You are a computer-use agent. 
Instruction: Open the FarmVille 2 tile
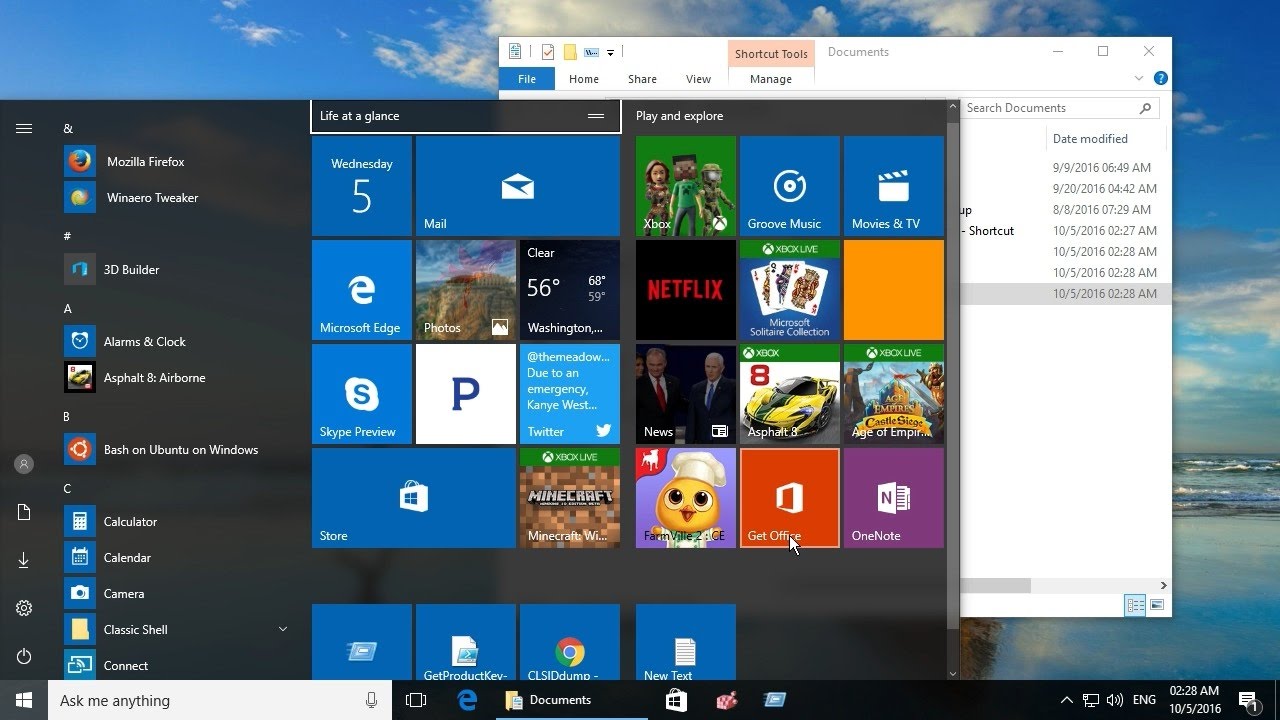(x=686, y=498)
